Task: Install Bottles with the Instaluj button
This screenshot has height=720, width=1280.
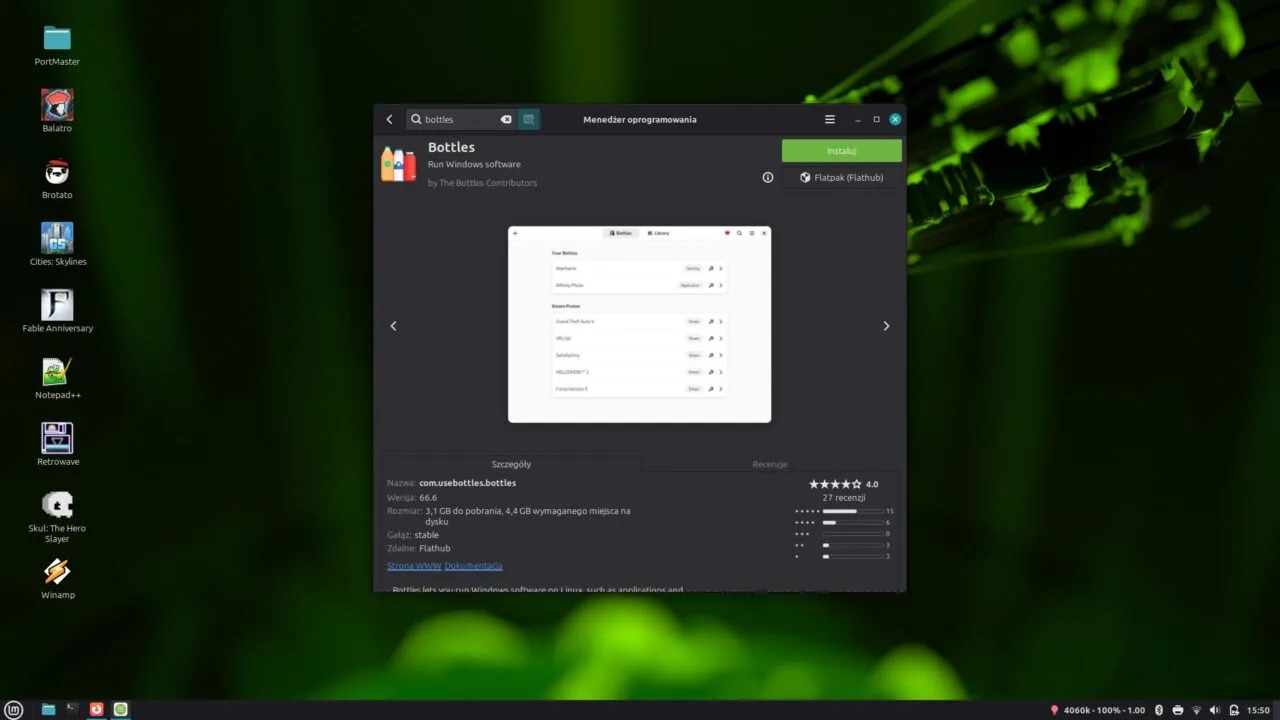Action: tap(842, 151)
